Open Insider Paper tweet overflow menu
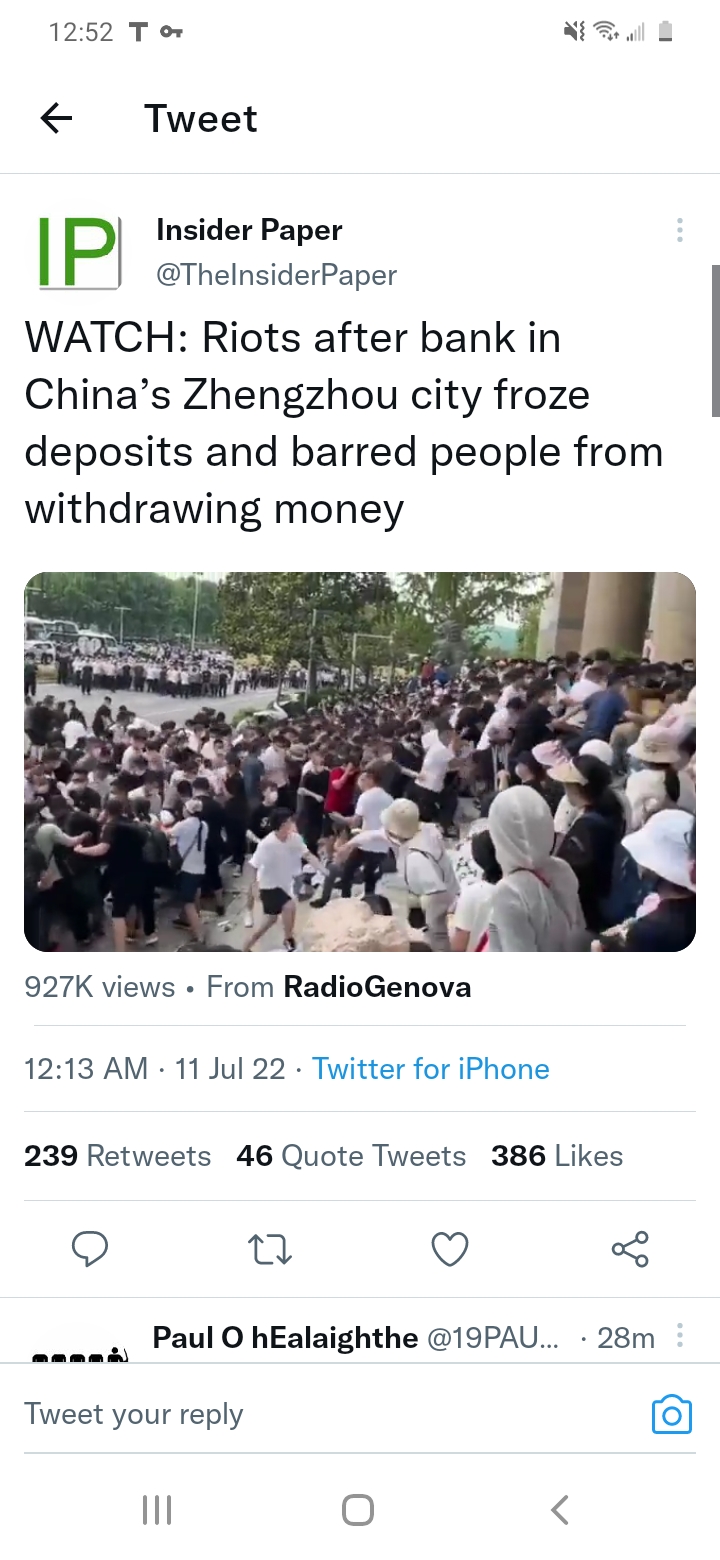This screenshot has height=1560, width=720. click(680, 230)
